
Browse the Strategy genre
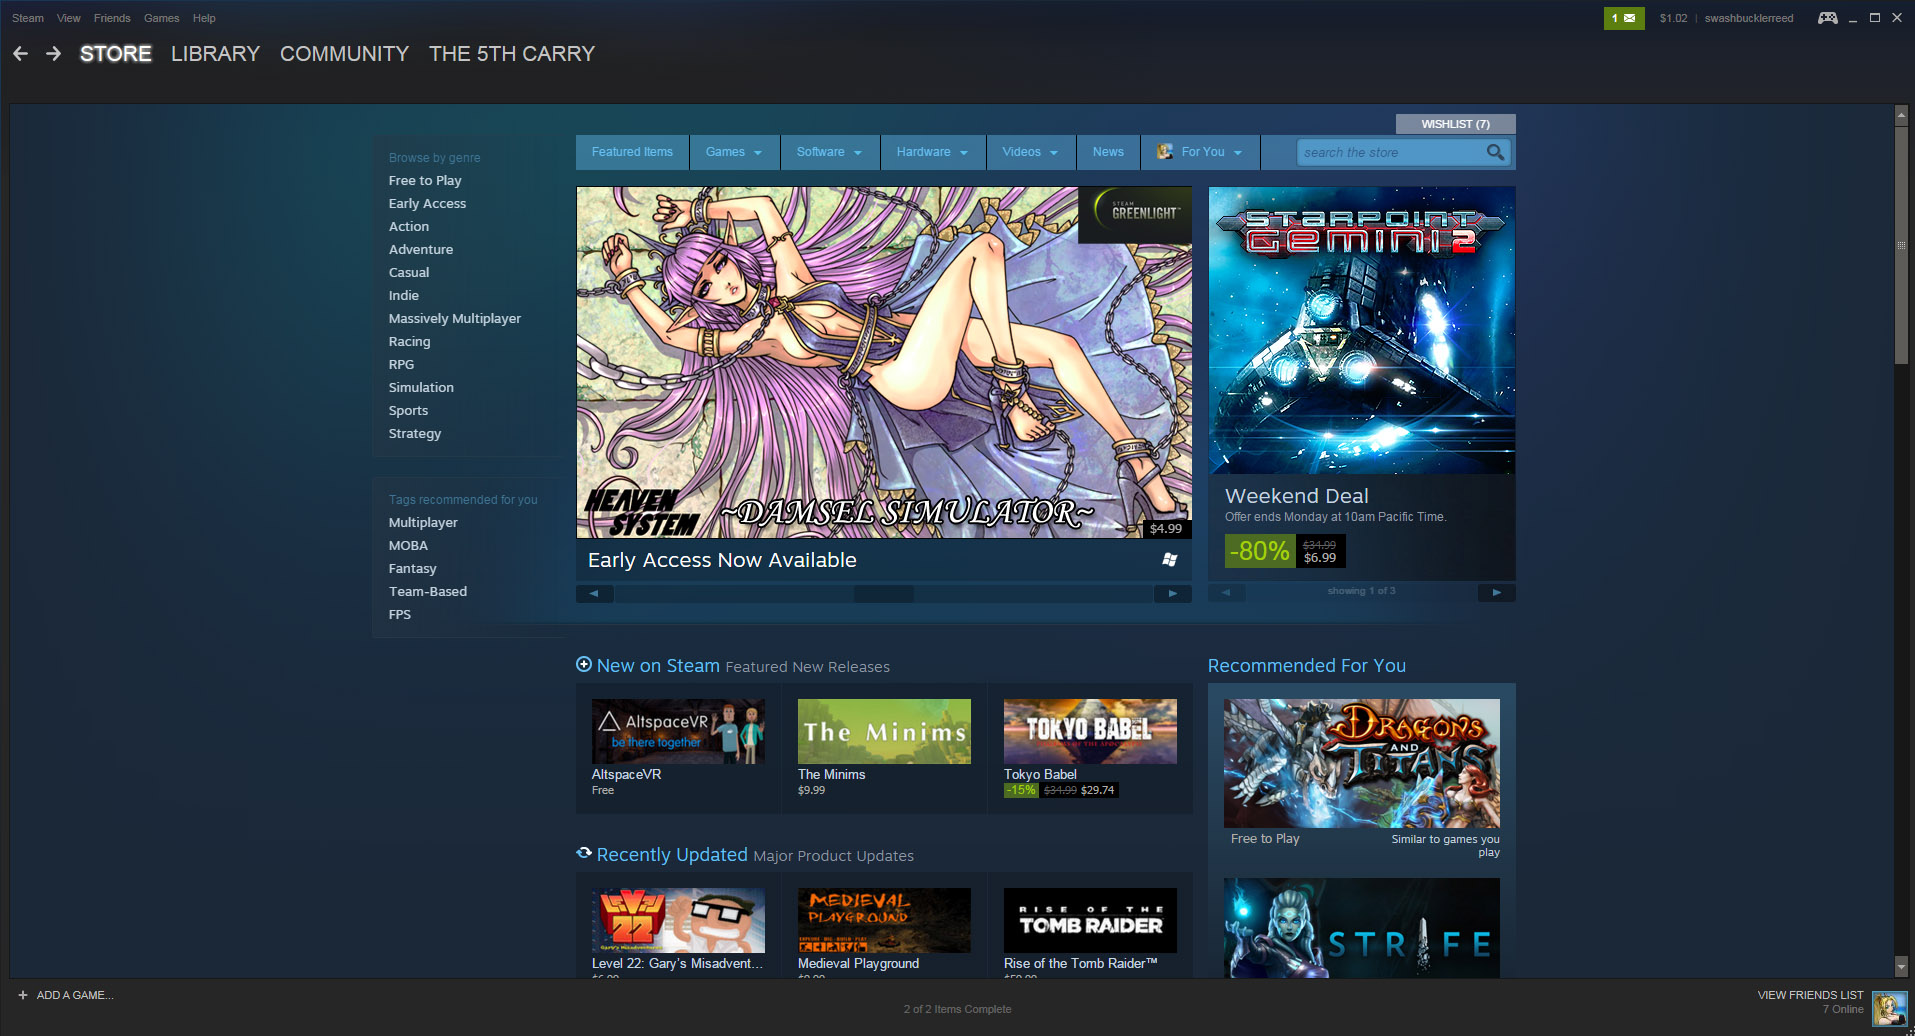tap(415, 434)
